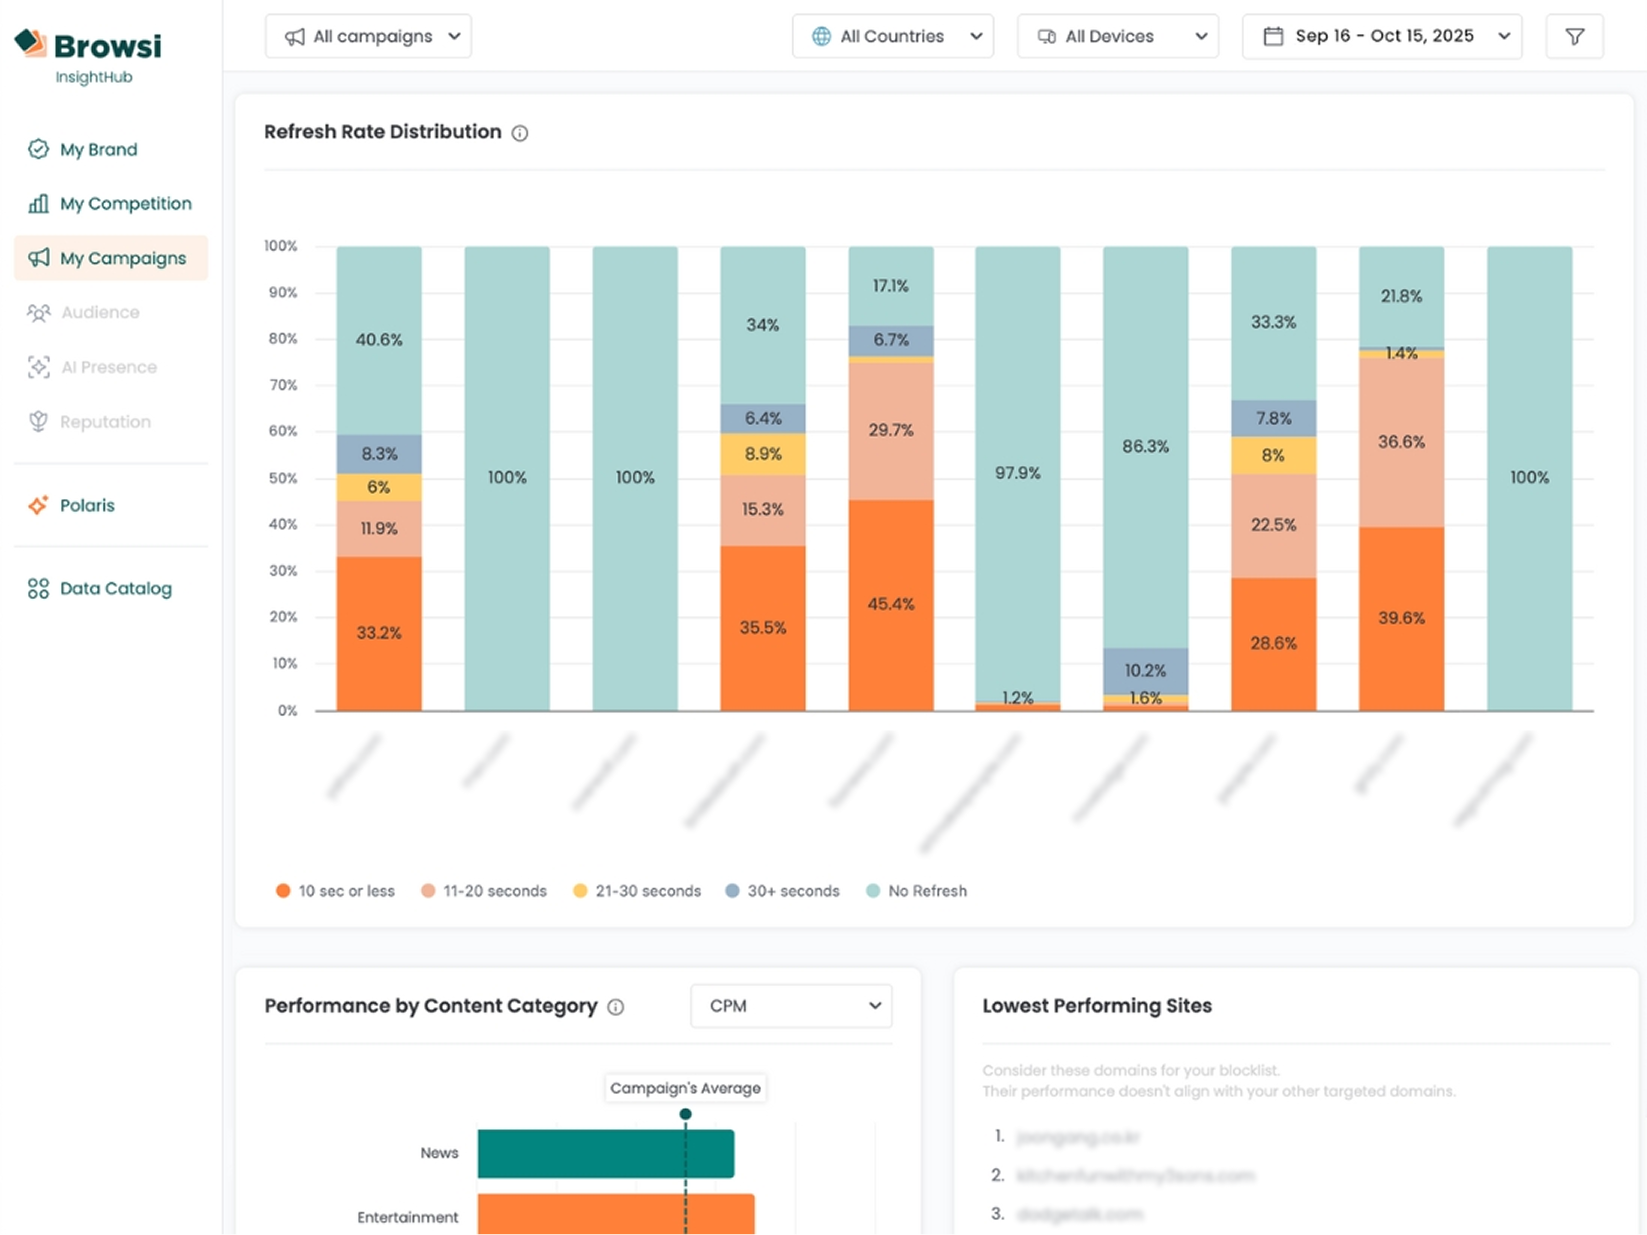Open the All Devices selector
This screenshot has width=1647, height=1235.
pos(1117,37)
